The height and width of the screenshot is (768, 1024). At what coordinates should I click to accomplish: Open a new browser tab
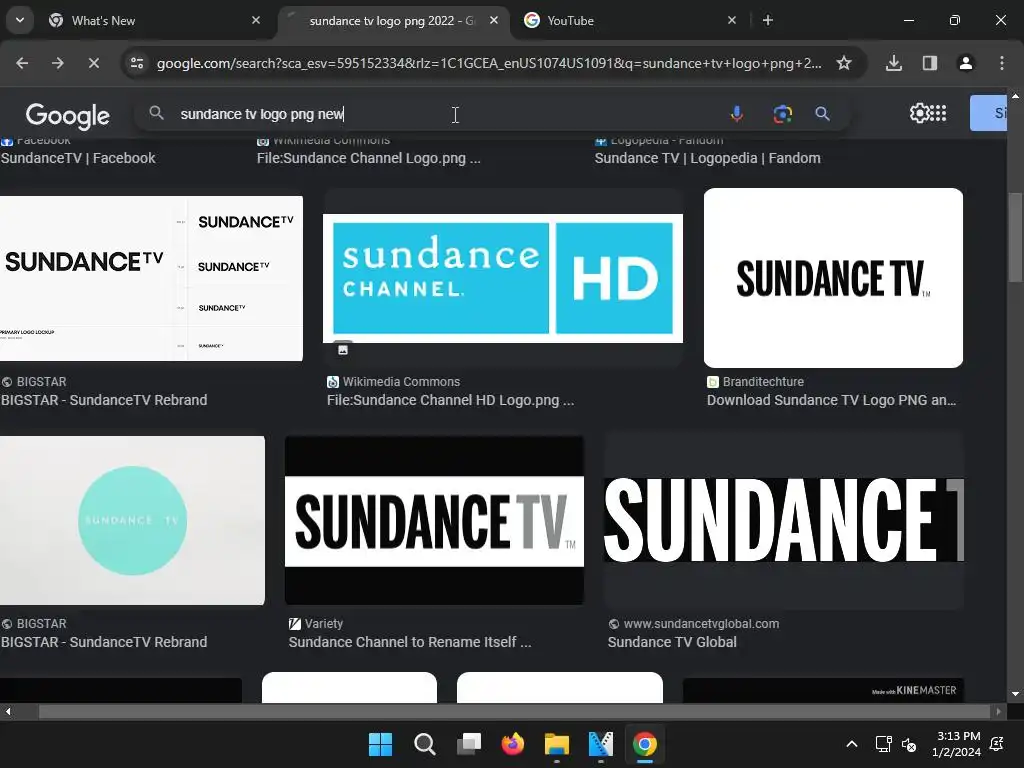(x=768, y=20)
